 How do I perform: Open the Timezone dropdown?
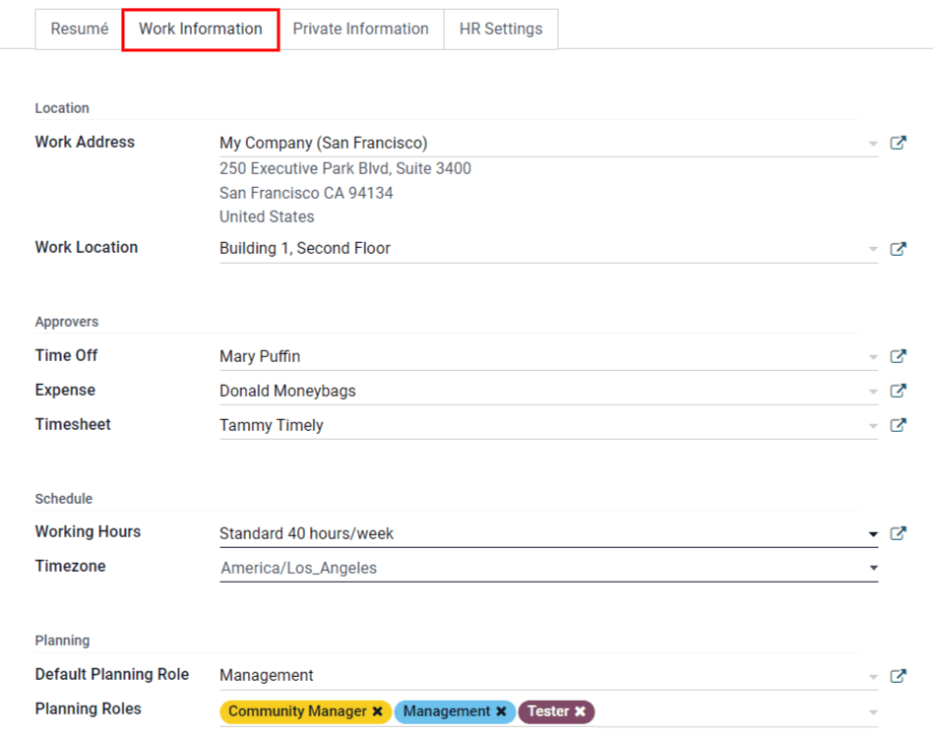tap(872, 567)
